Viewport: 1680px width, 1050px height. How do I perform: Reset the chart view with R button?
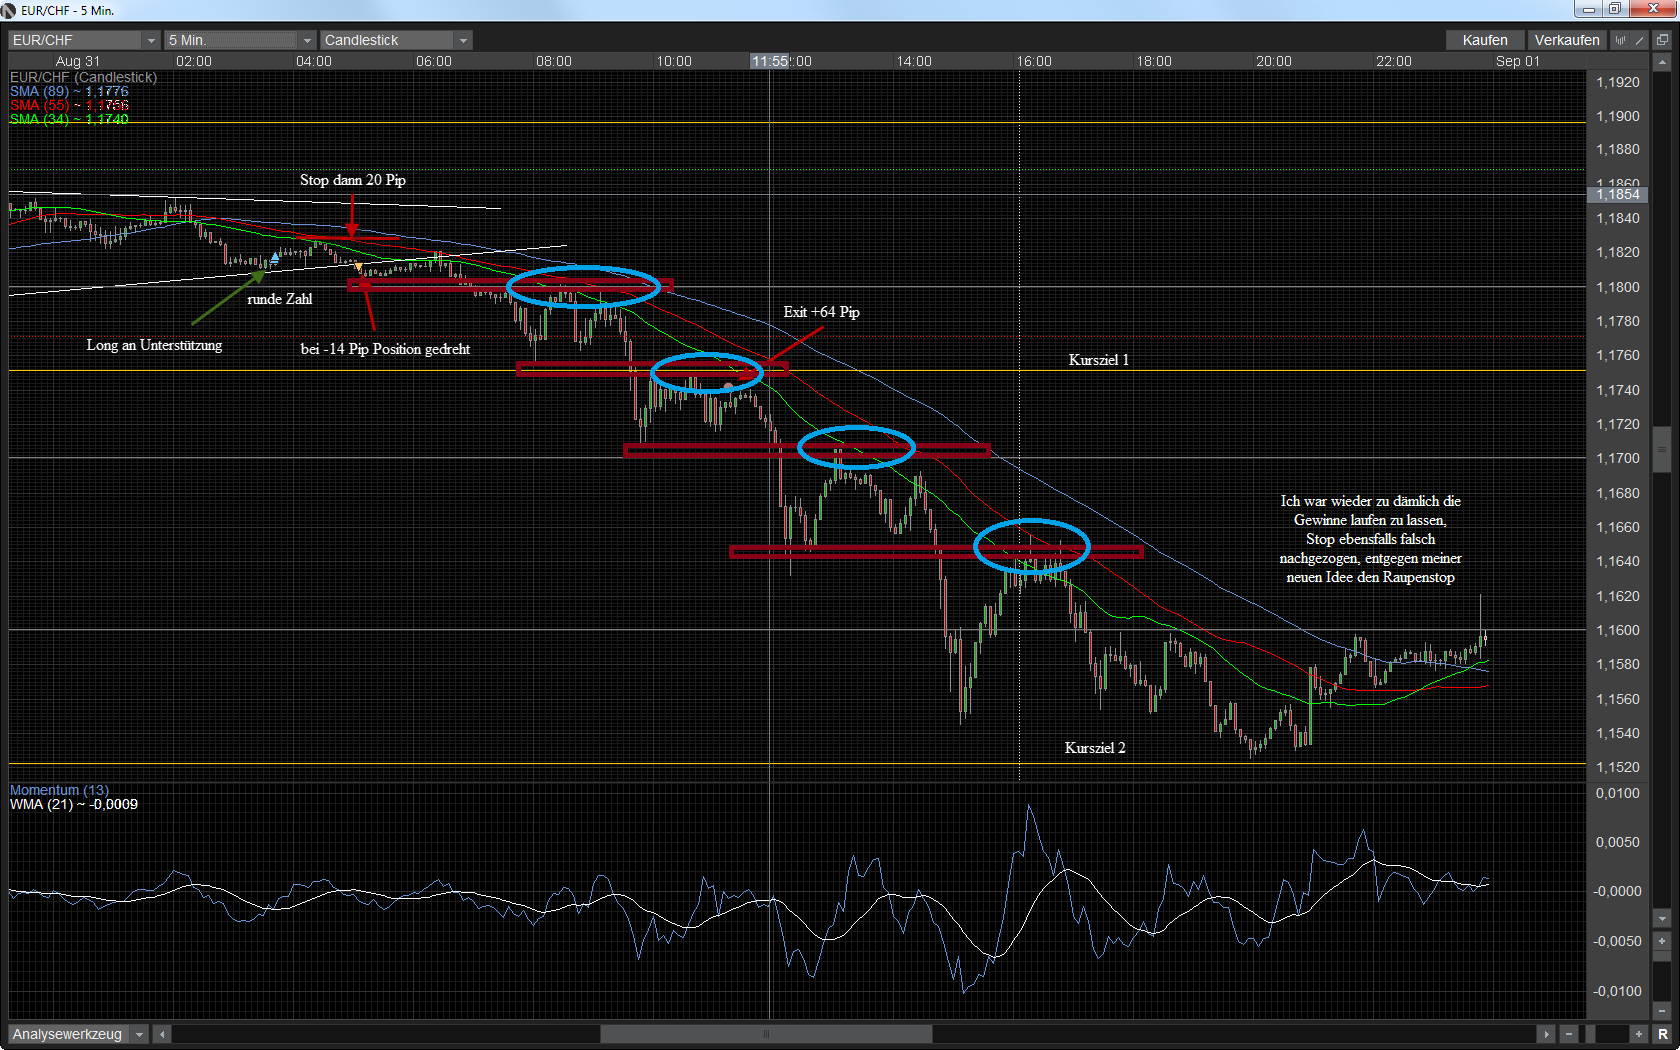(x=1662, y=1034)
